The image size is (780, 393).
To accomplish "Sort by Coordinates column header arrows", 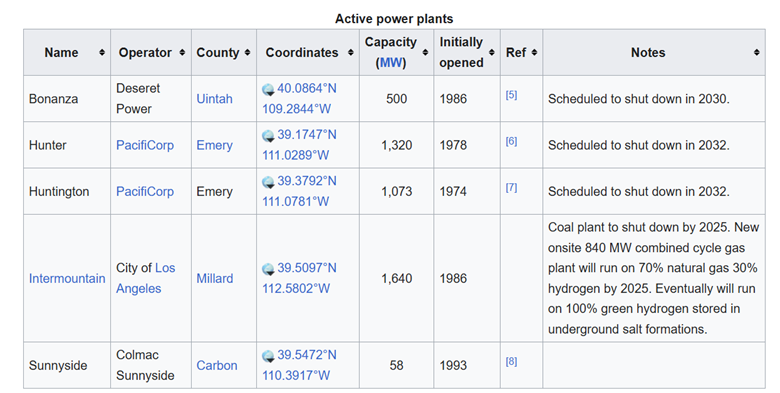I will (x=350, y=52).
